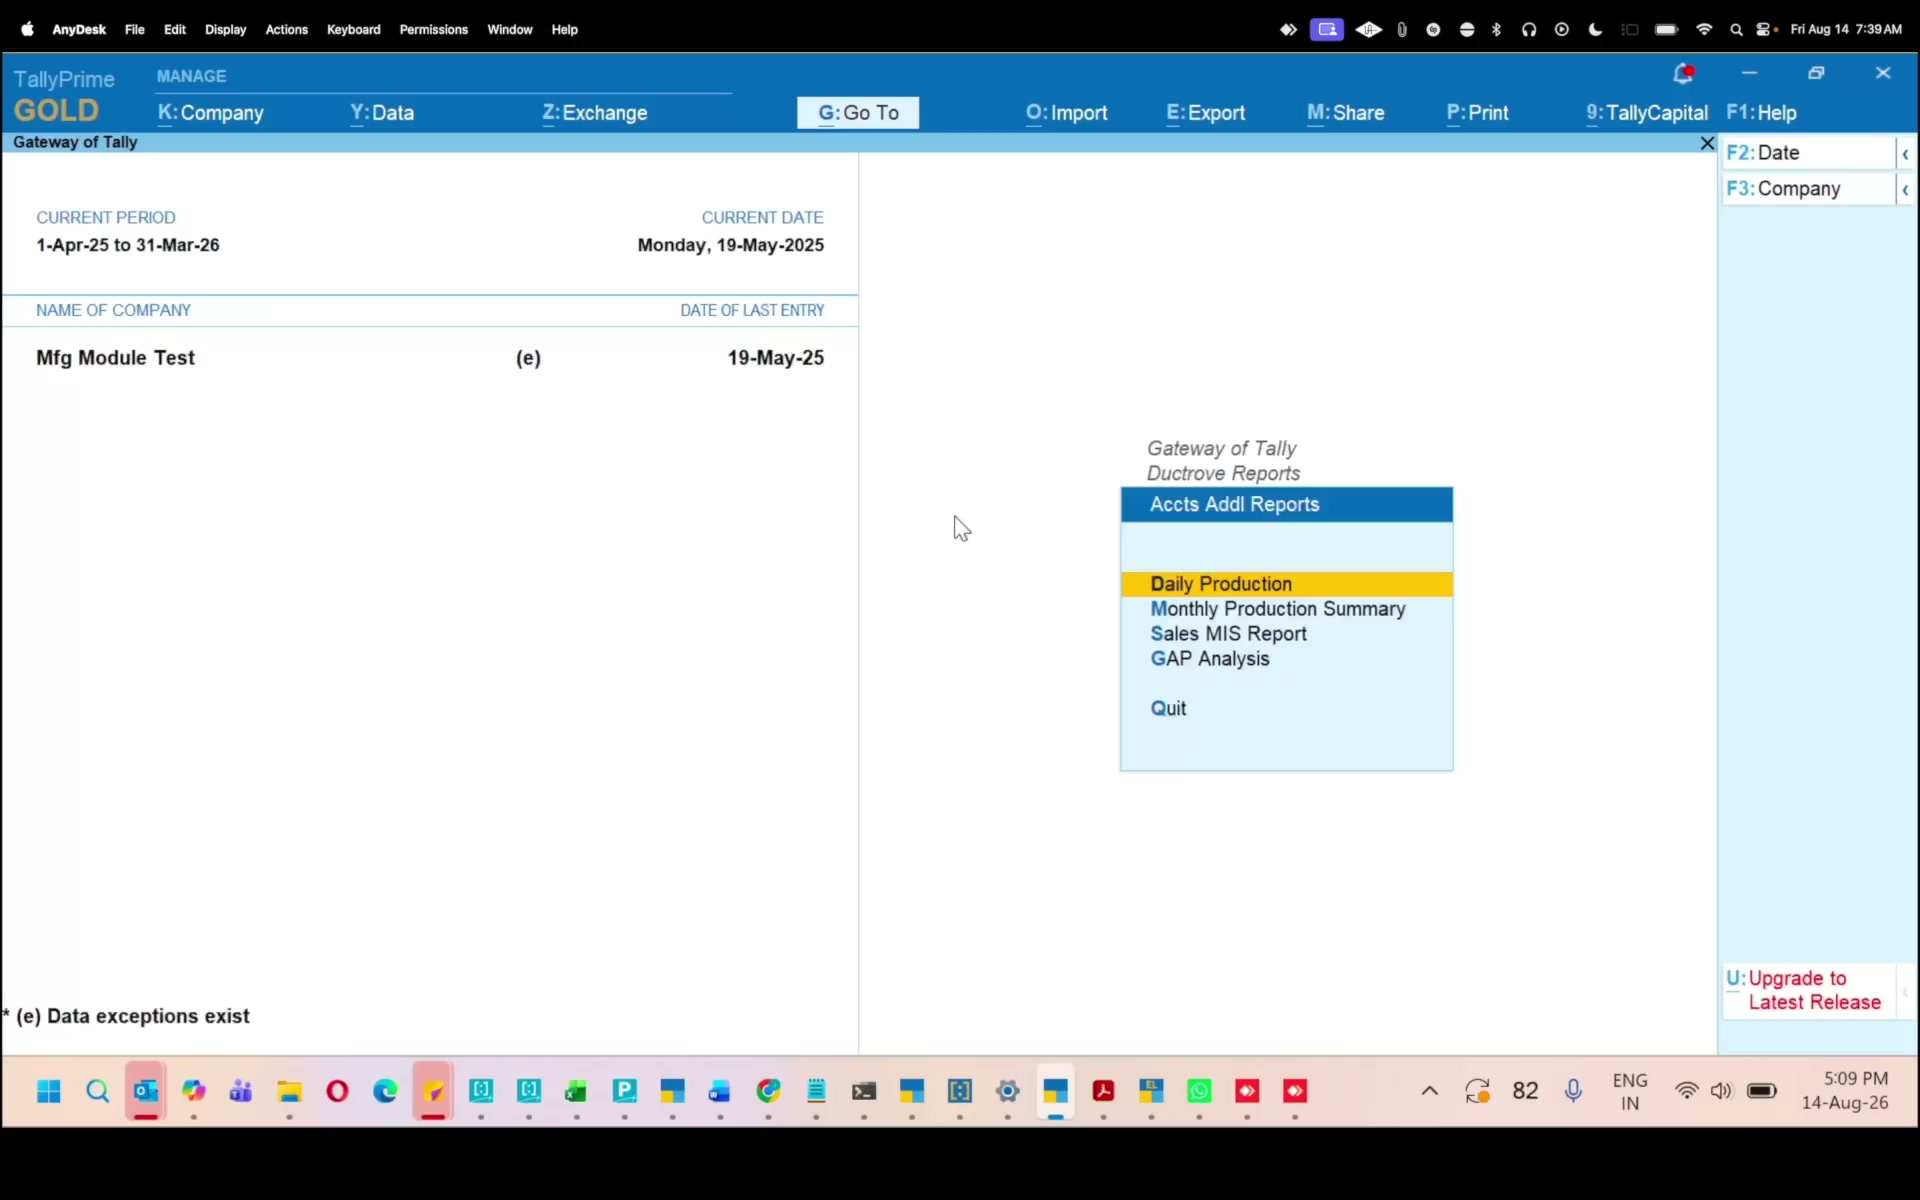Open the paperclip icon in macOS menu bar
Image resolution: width=1920 pixels, height=1200 pixels.
click(x=1402, y=30)
